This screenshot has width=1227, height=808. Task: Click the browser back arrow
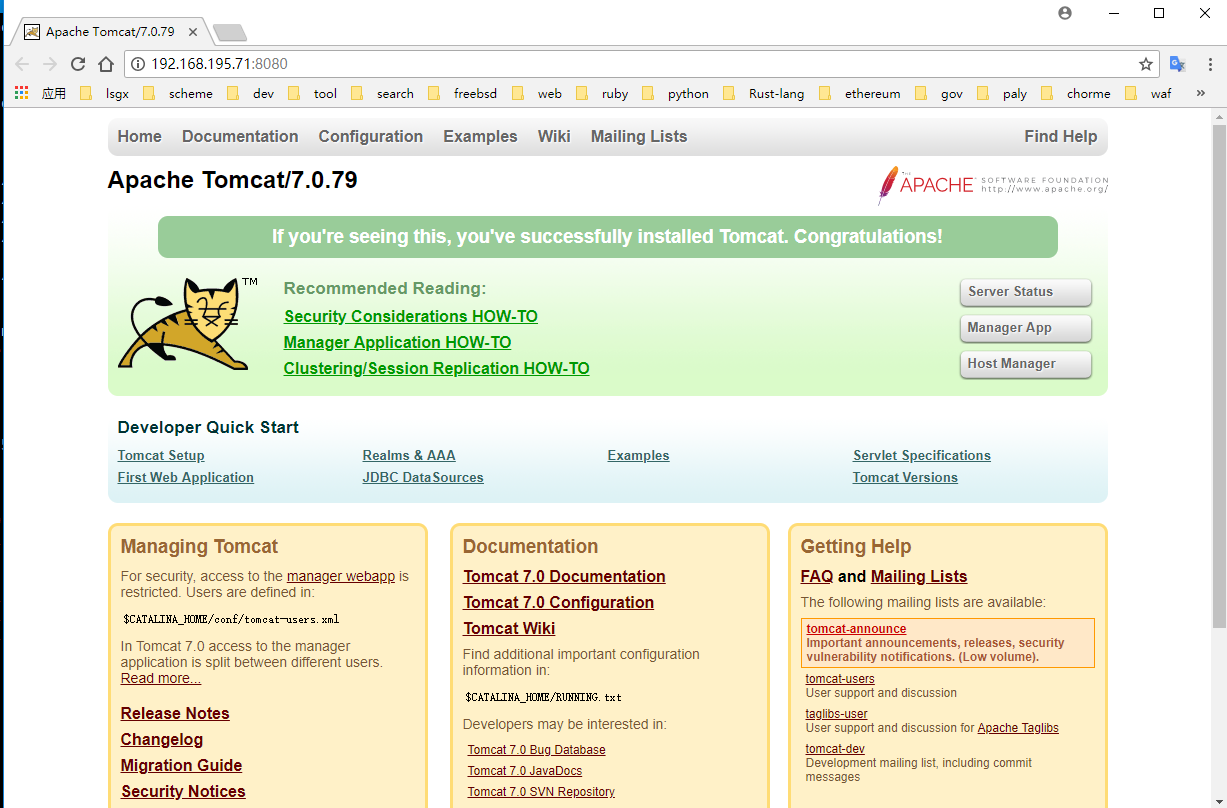(22, 64)
